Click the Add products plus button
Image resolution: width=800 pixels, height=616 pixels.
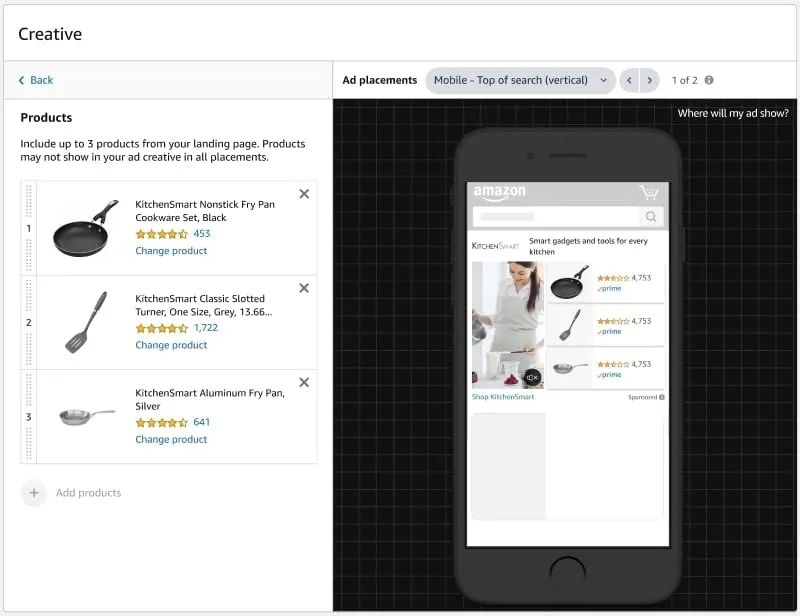click(x=34, y=493)
